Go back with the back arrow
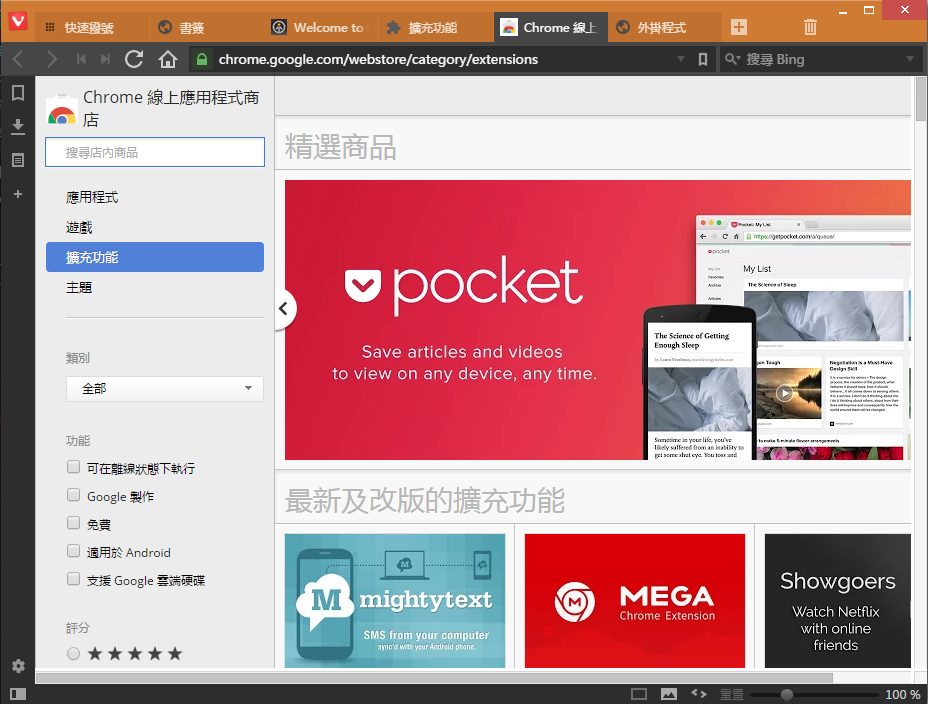The image size is (928, 704). point(18,59)
